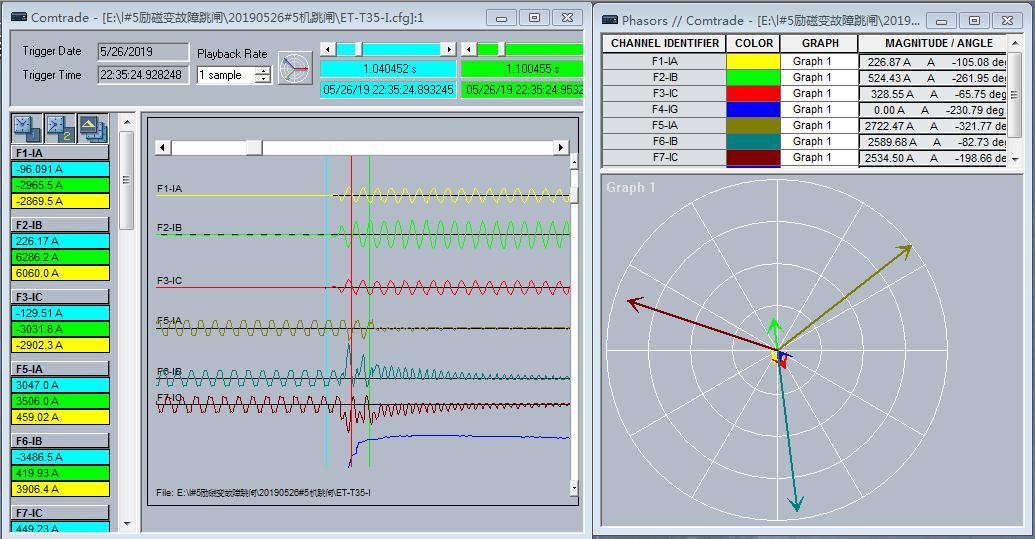Image resolution: width=1035 pixels, height=539 pixels.
Task: Select the cursor 1 time marker tool
Action: [x=28, y=128]
